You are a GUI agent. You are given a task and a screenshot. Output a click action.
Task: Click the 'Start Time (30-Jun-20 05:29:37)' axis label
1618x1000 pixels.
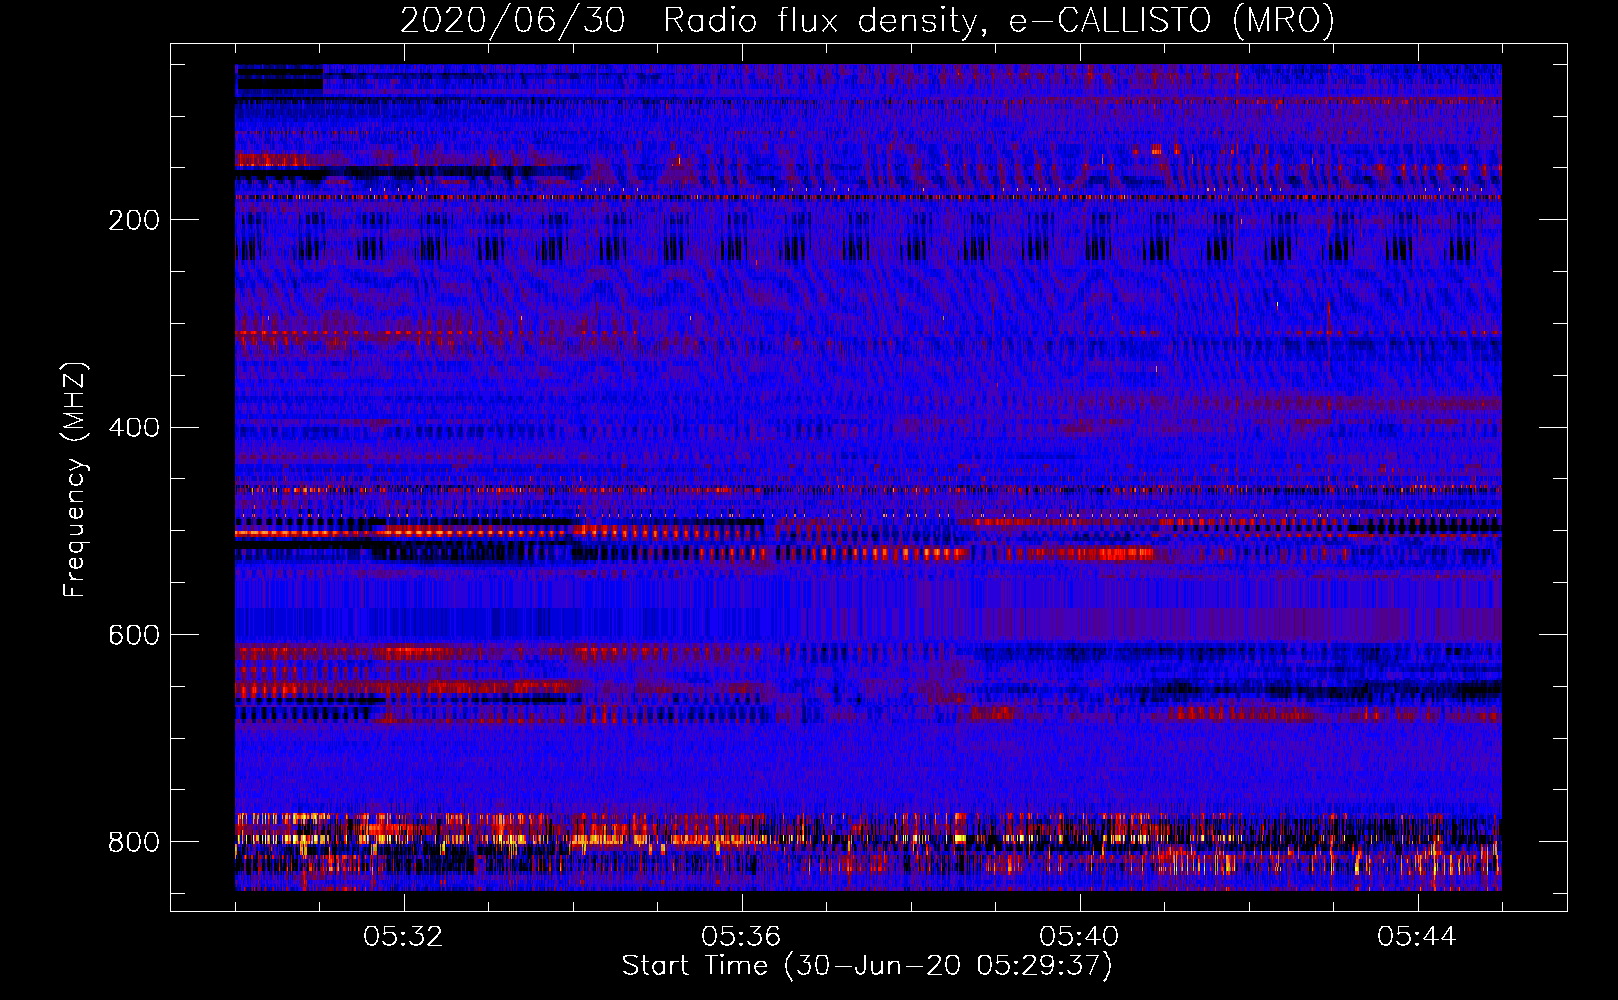tap(867, 966)
